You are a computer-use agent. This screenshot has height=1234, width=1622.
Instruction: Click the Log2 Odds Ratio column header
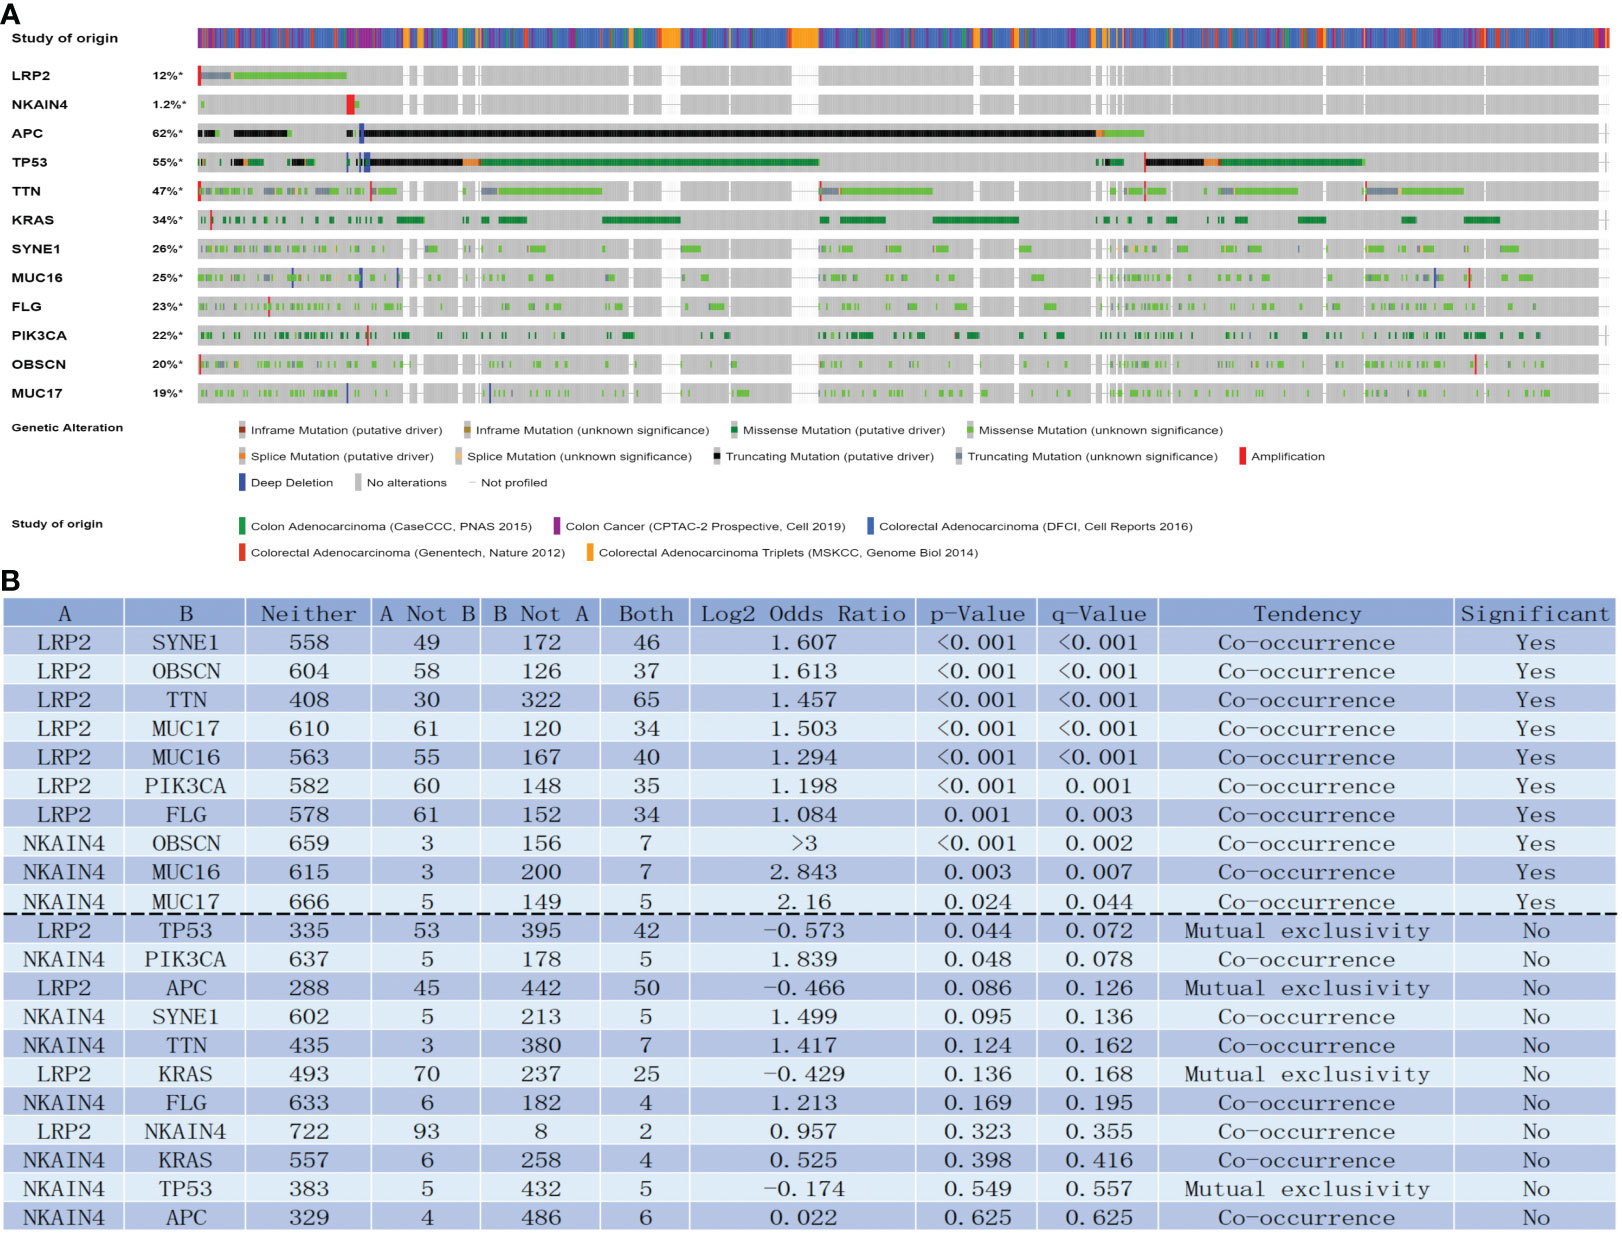[803, 614]
